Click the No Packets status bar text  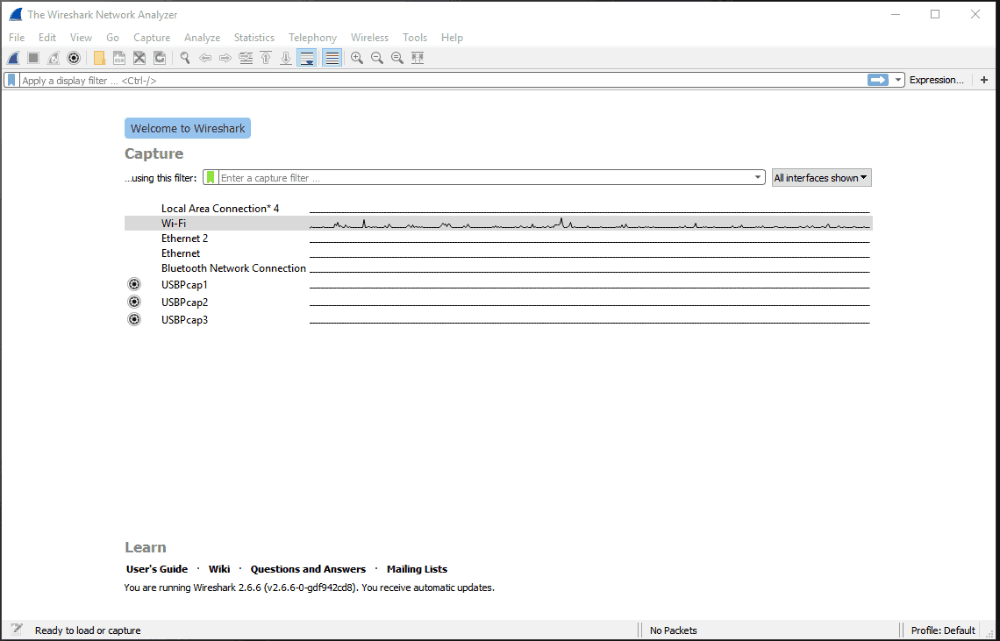click(673, 630)
